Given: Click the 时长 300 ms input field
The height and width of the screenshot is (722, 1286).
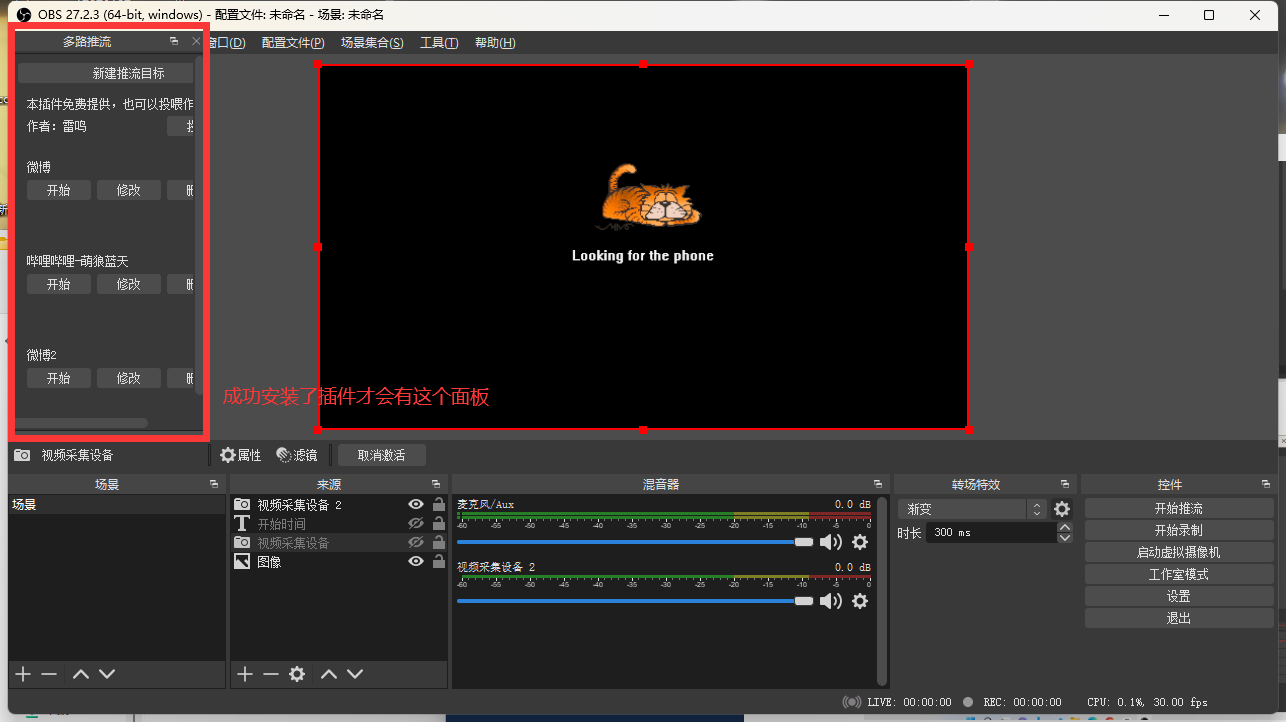Looking at the screenshot, I should [990, 533].
